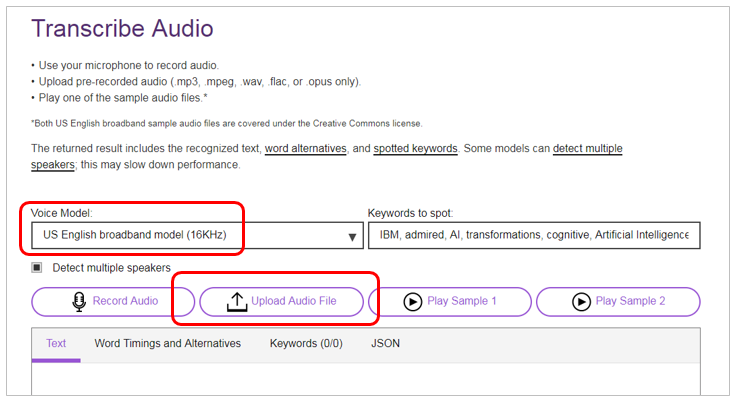Image resolution: width=735 pixels, height=400 pixels.
Task: Click the upload arrow icon
Action: coord(236,301)
